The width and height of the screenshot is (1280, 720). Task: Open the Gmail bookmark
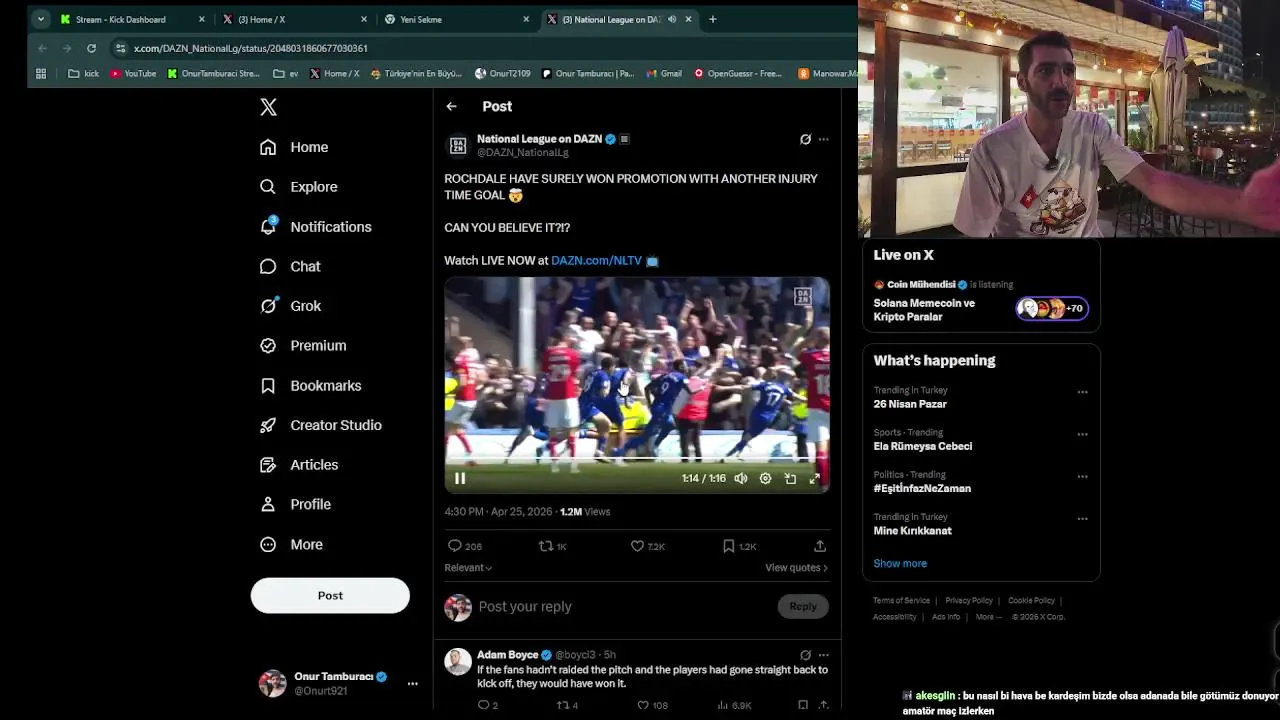[664, 73]
